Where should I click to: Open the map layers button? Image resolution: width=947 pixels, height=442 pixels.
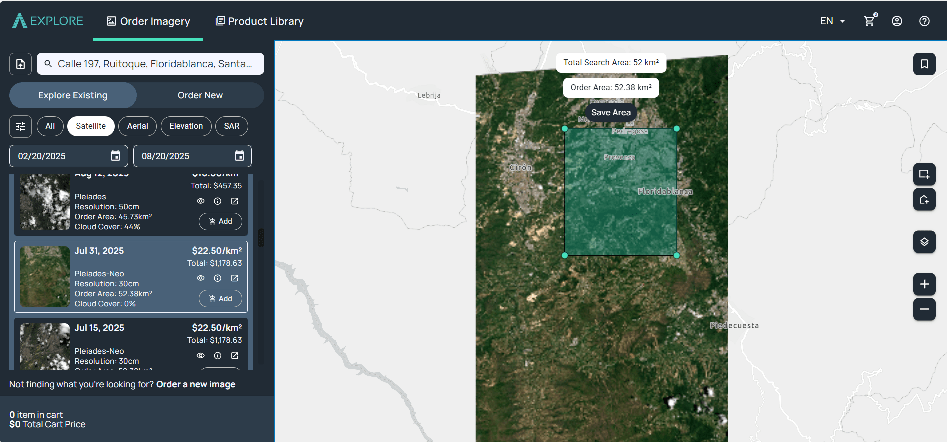coord(924,242)
